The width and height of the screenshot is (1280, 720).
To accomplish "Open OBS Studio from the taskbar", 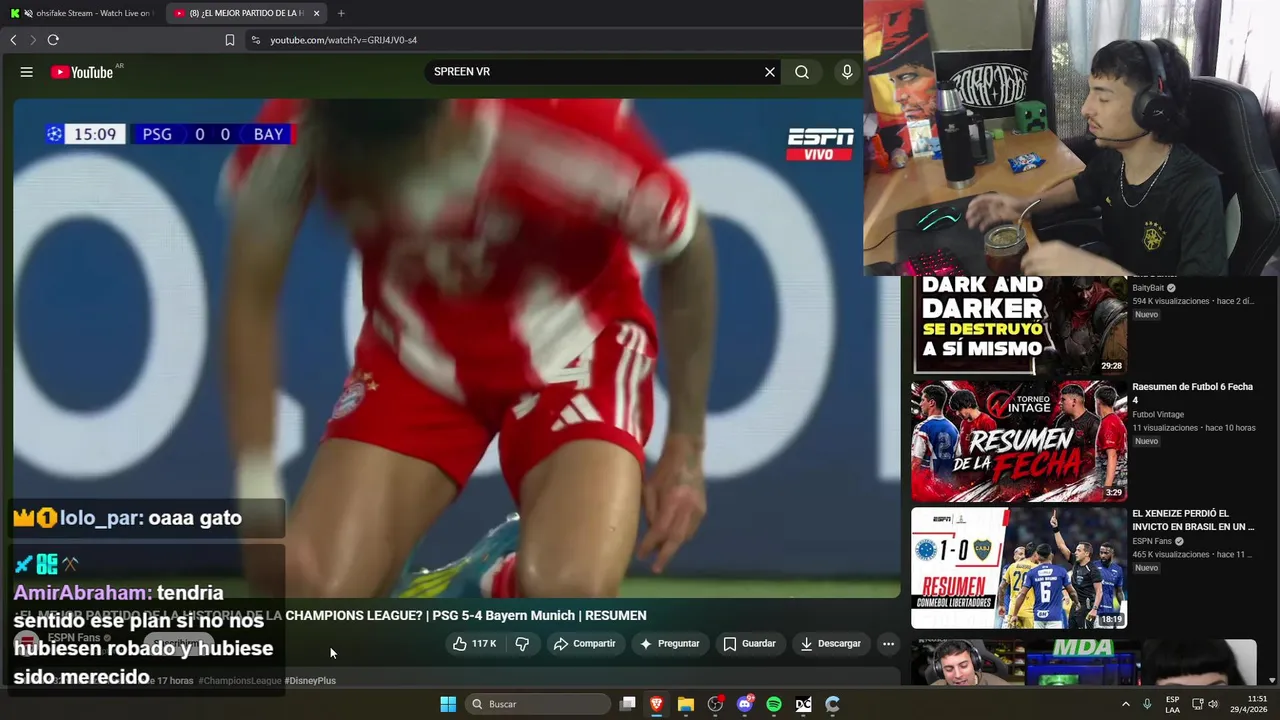I will pos(715,704).
